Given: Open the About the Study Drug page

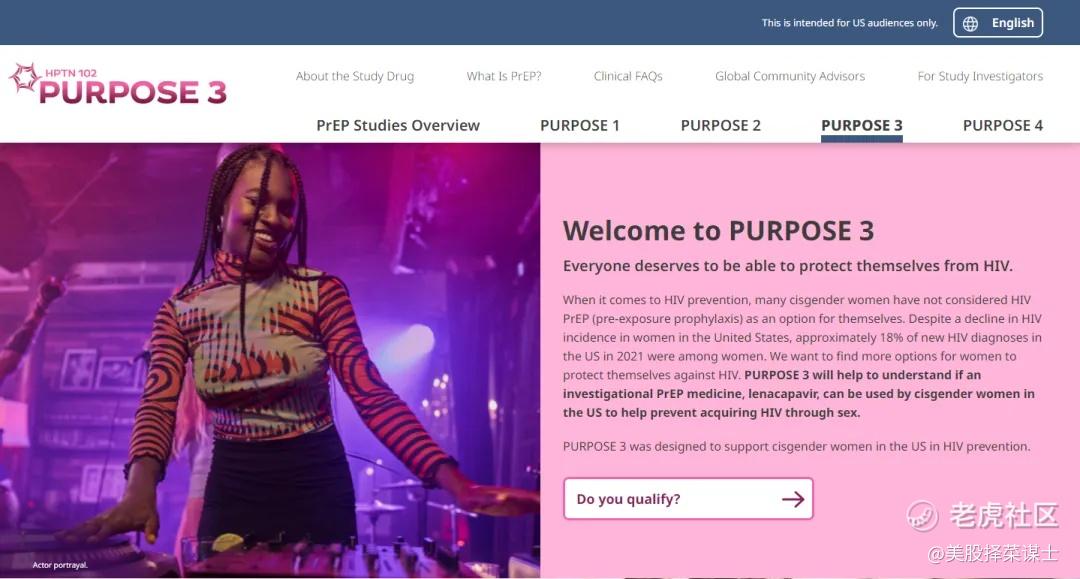Looking at the screenshot, I should [355, 76].
